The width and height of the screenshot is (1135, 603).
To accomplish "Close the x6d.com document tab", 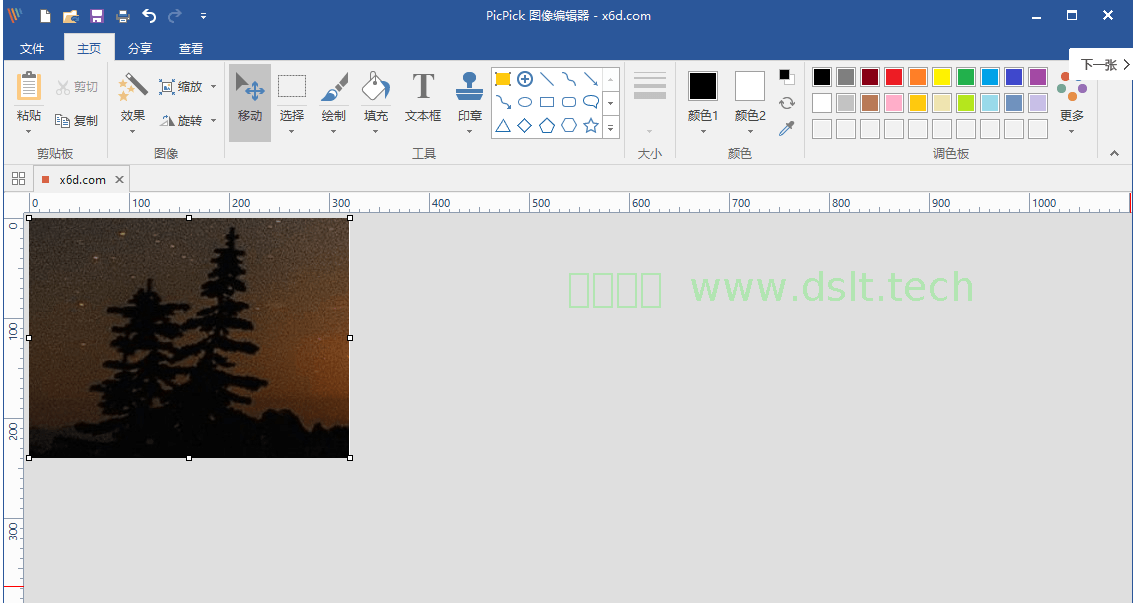I will (x=119, y=180).
